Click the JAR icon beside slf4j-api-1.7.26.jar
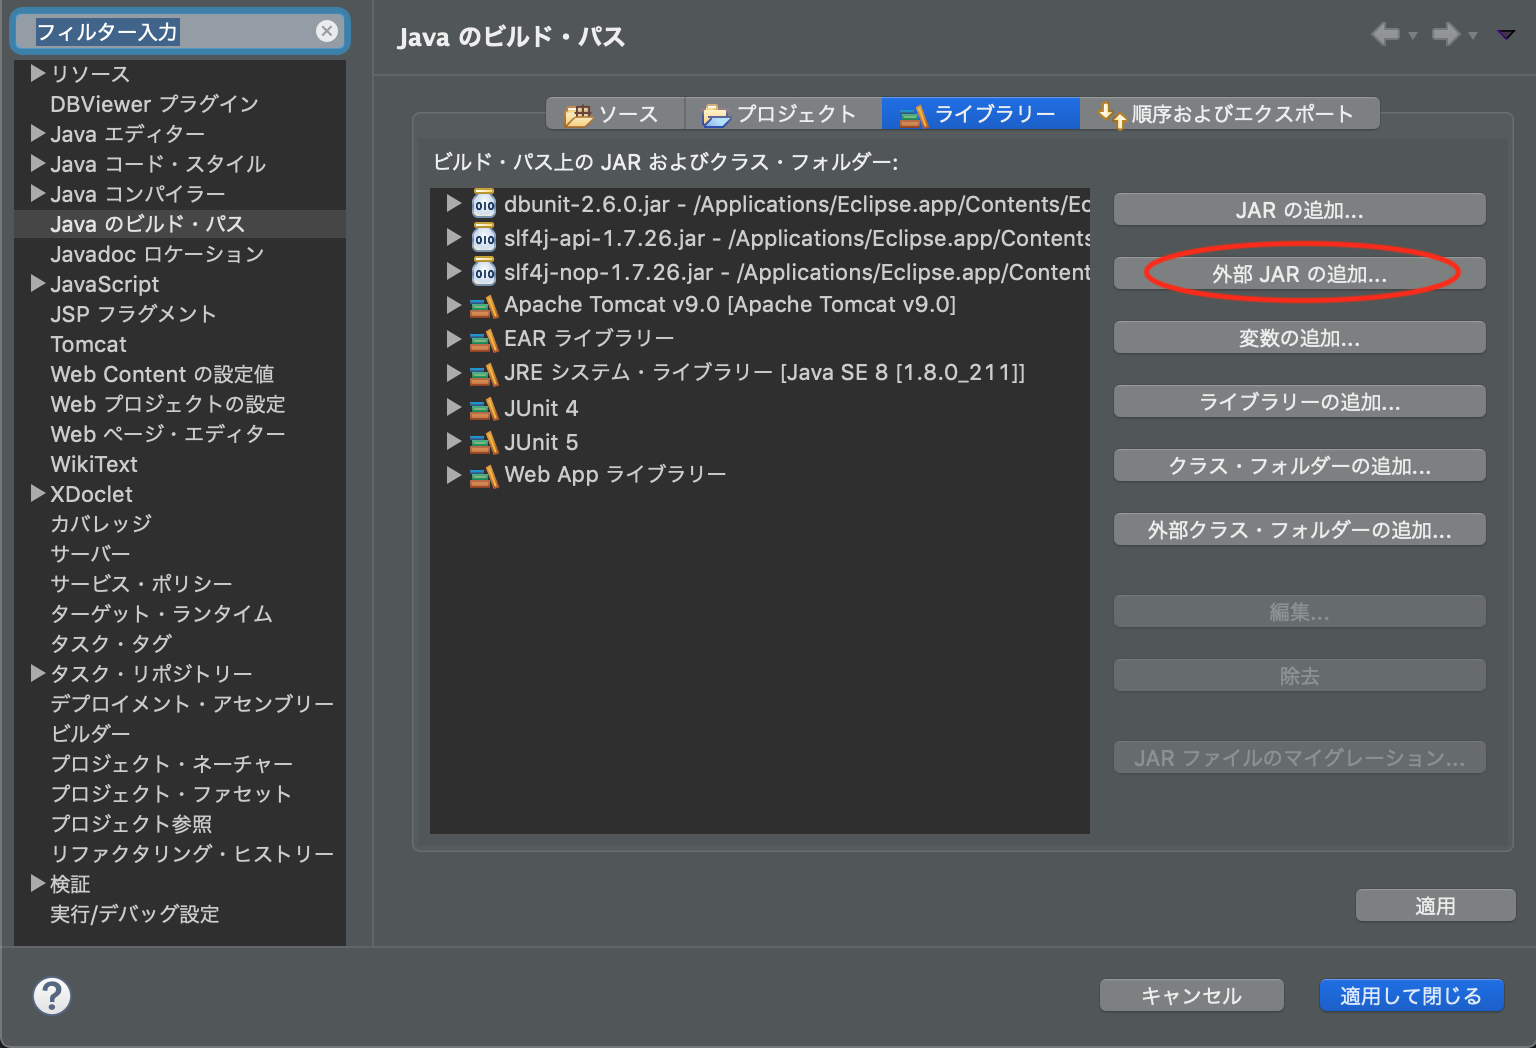1536x1048 pixels. [x=484, y=238]
